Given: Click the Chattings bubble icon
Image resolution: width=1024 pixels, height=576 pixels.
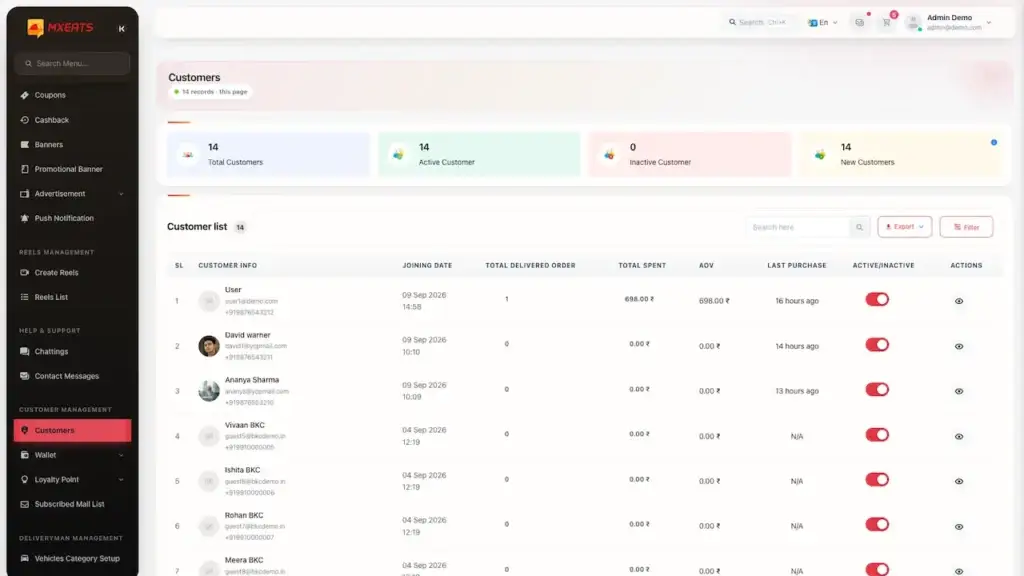Looking at the screenshot, I should pos(25,351).
